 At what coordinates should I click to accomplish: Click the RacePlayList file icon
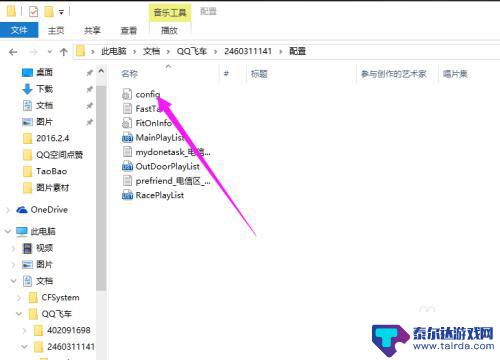pyautogui.click(x=127, y=195)
